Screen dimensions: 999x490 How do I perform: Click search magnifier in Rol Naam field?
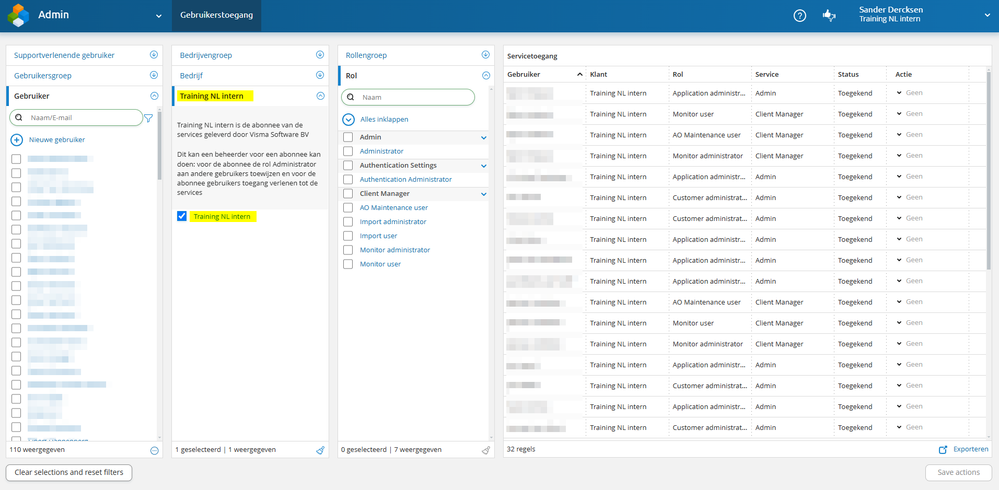pos(350,97)
